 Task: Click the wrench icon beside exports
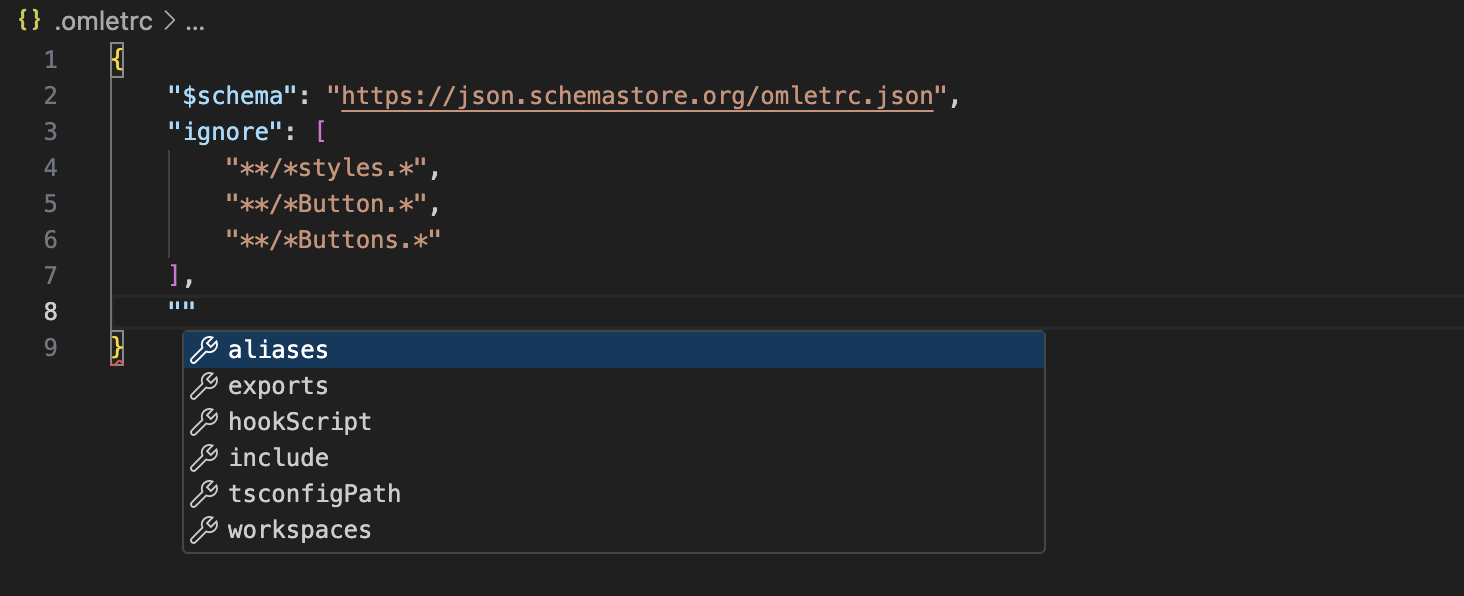(x=204, y=386)
